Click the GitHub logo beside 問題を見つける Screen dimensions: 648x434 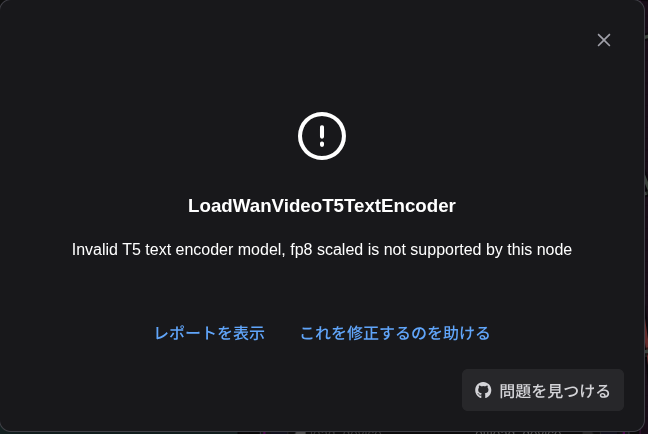tap(483, 390)
